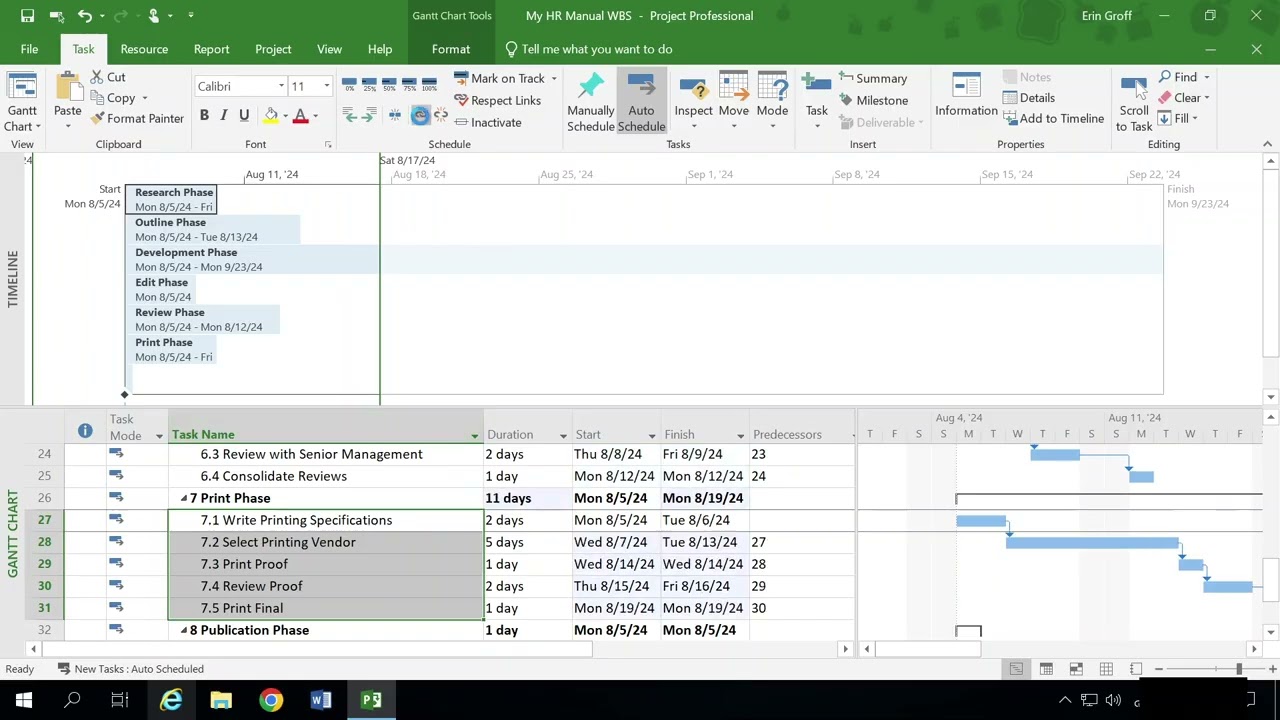Click Scroll to Task
Screen dimensions: 1280x720
pos(1134,103)
